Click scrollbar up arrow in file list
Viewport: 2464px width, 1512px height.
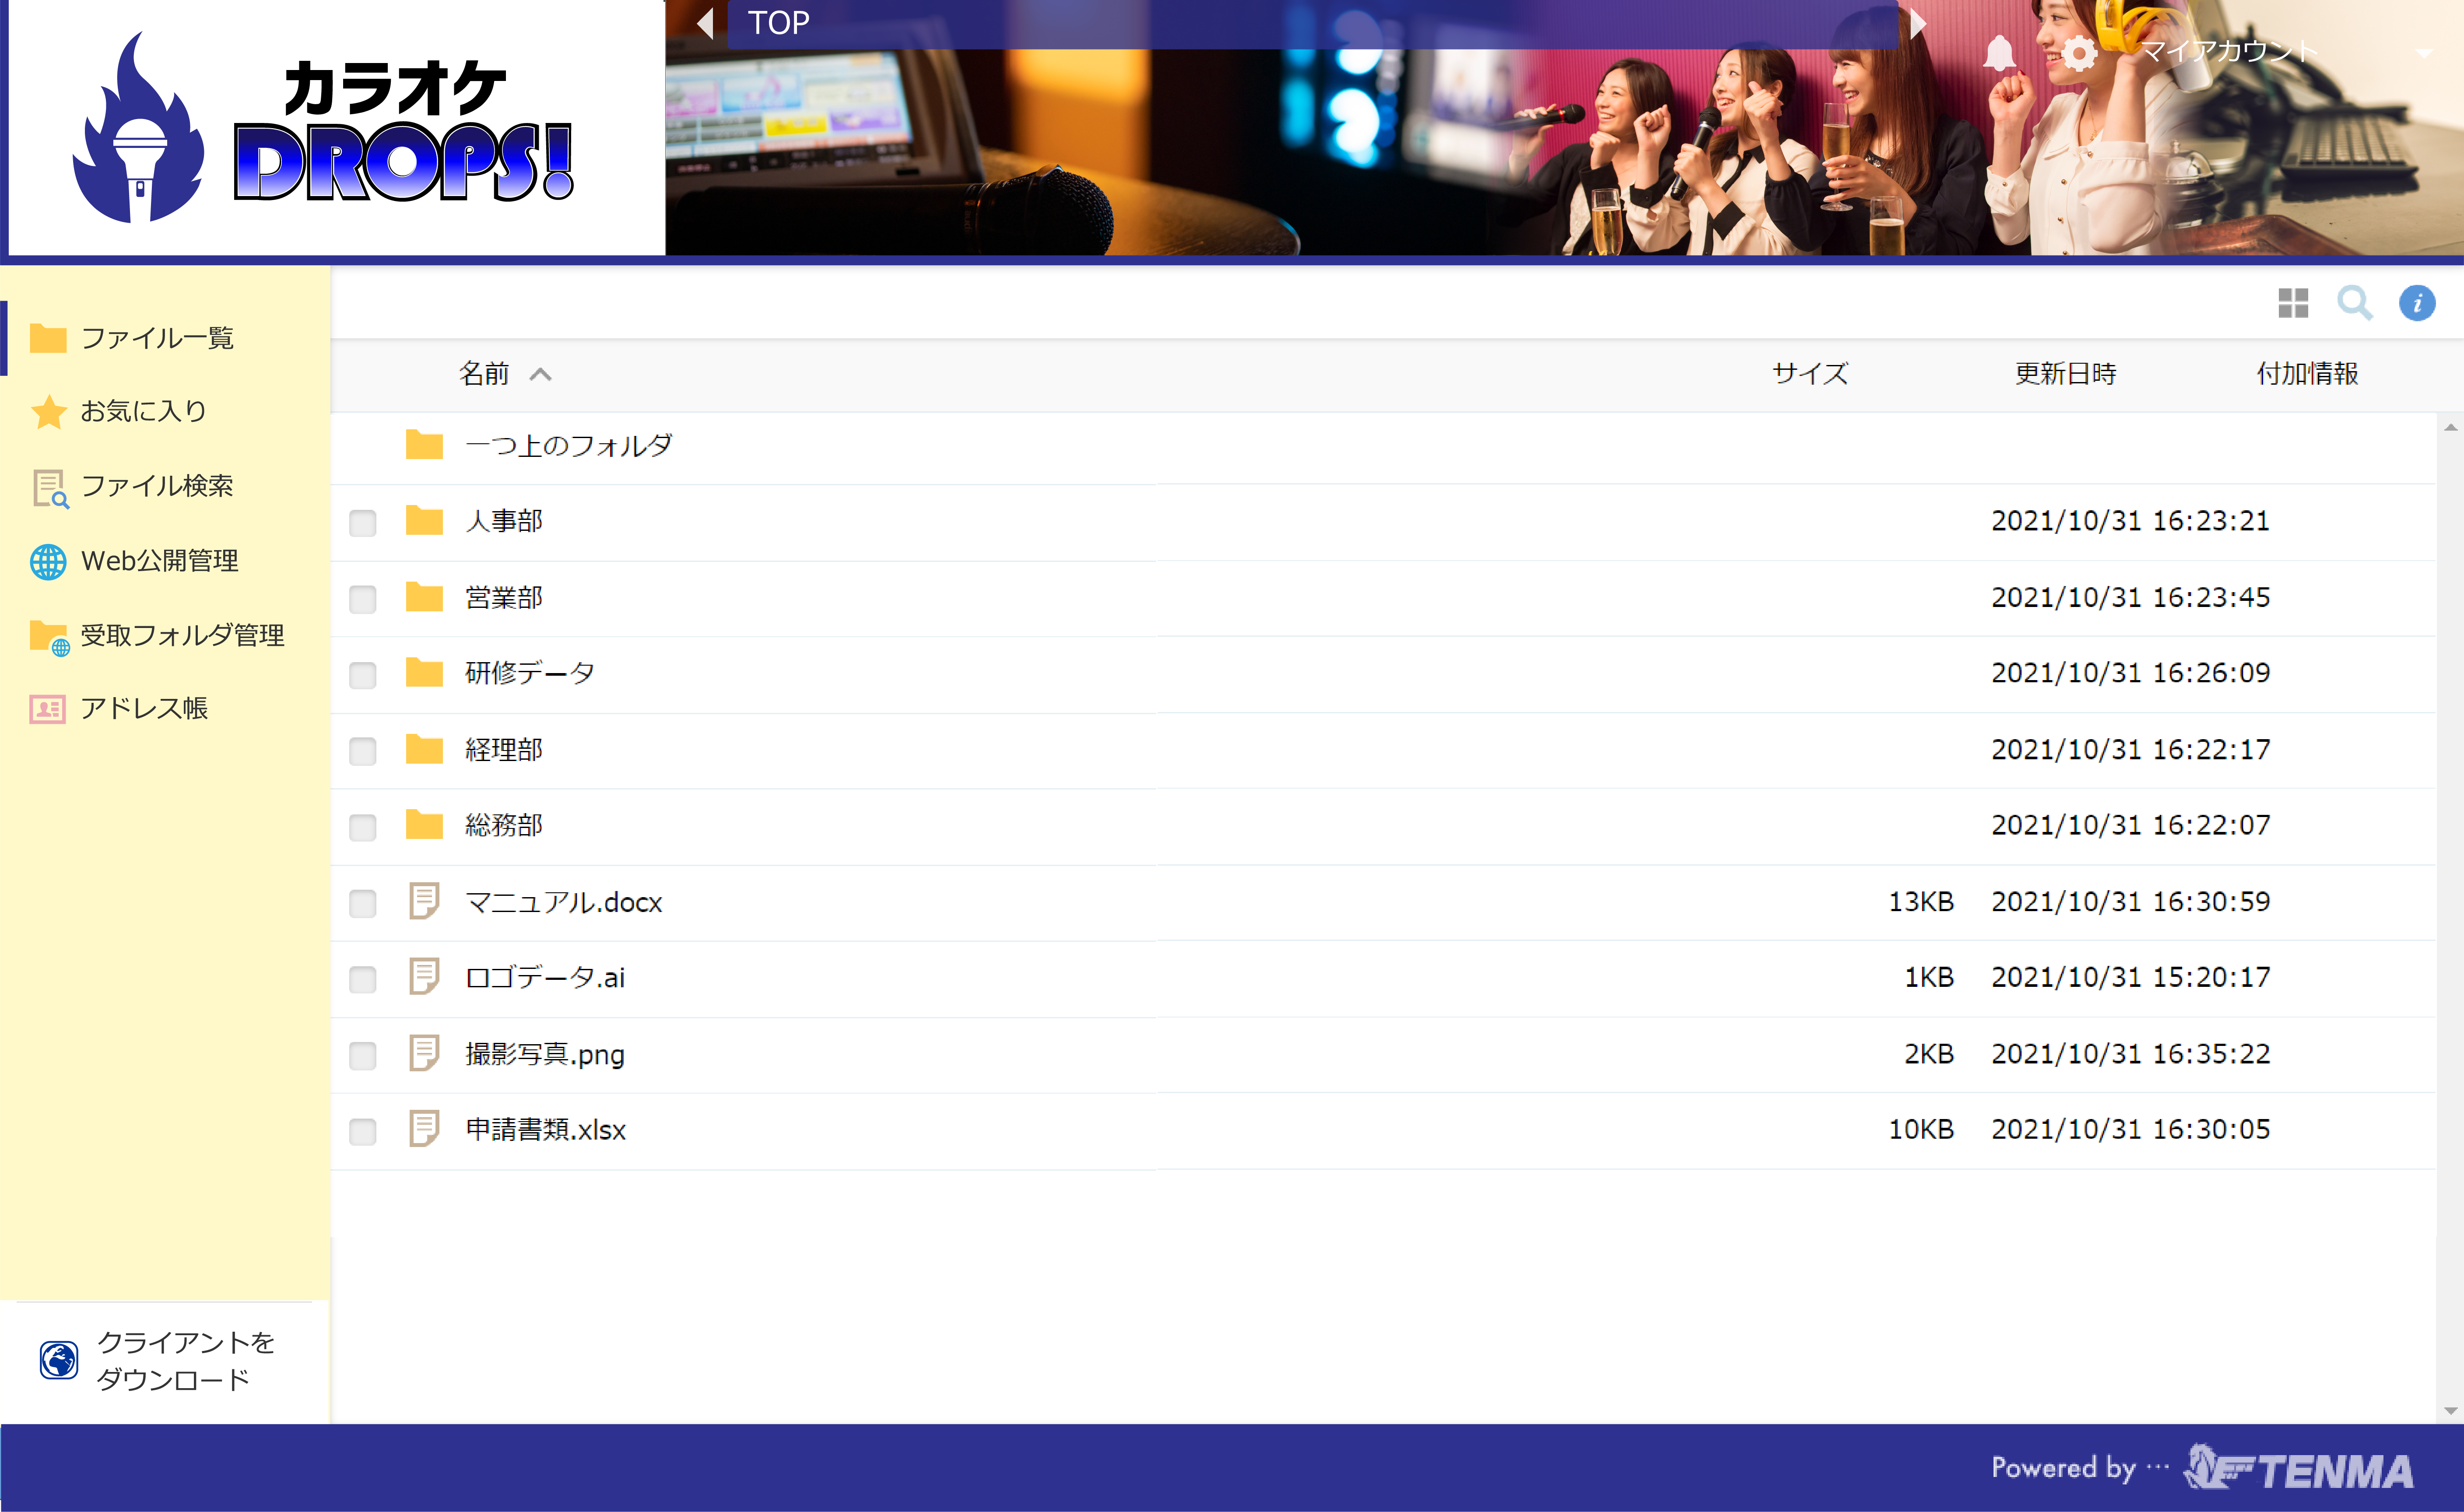tap(2450, 427)
